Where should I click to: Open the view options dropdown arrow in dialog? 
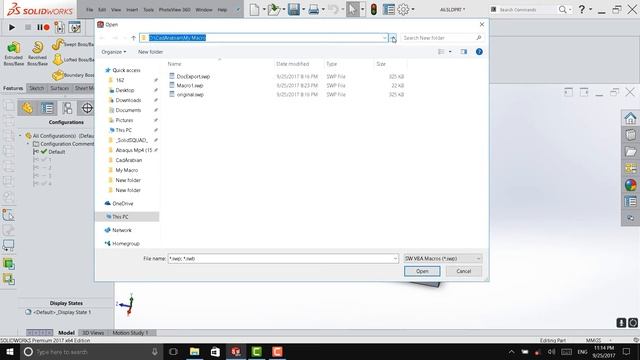click(x=450, y=52)
